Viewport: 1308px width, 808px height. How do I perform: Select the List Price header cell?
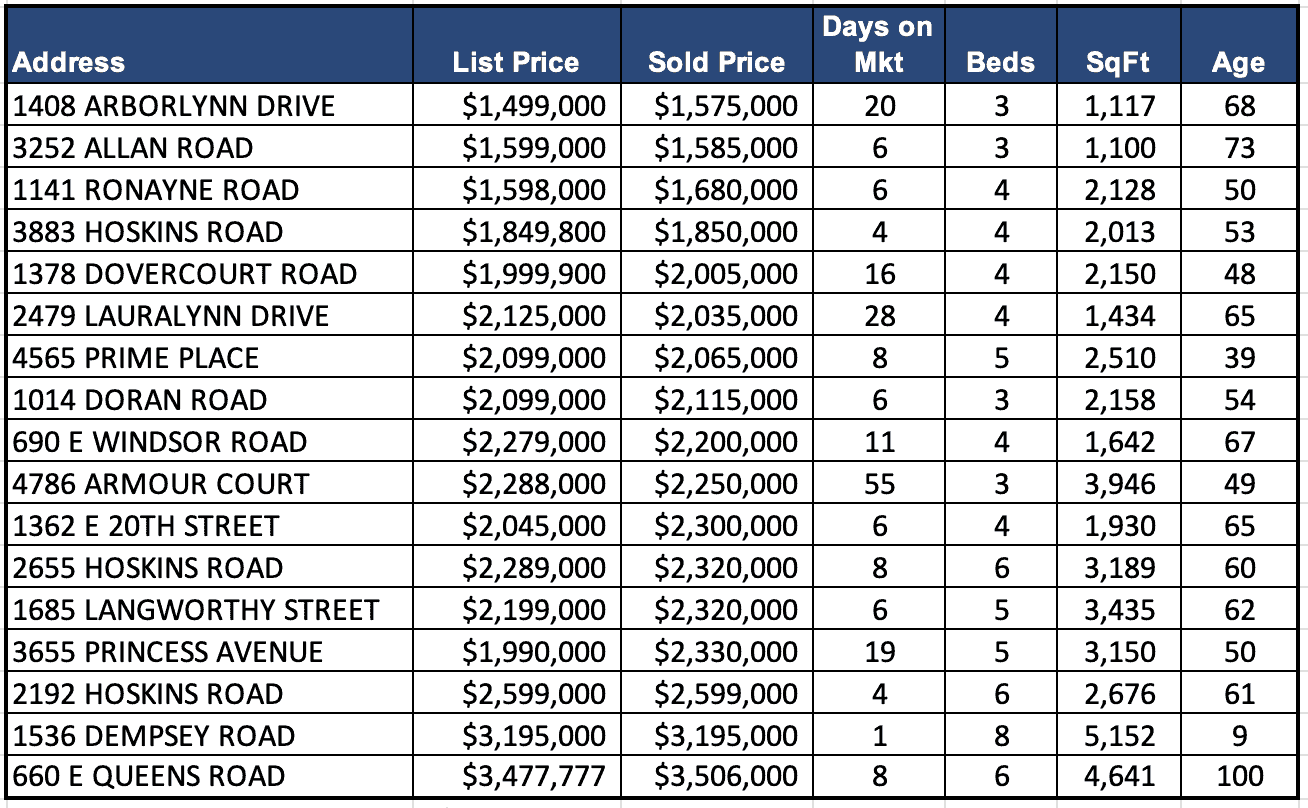[x=515, y=62]
